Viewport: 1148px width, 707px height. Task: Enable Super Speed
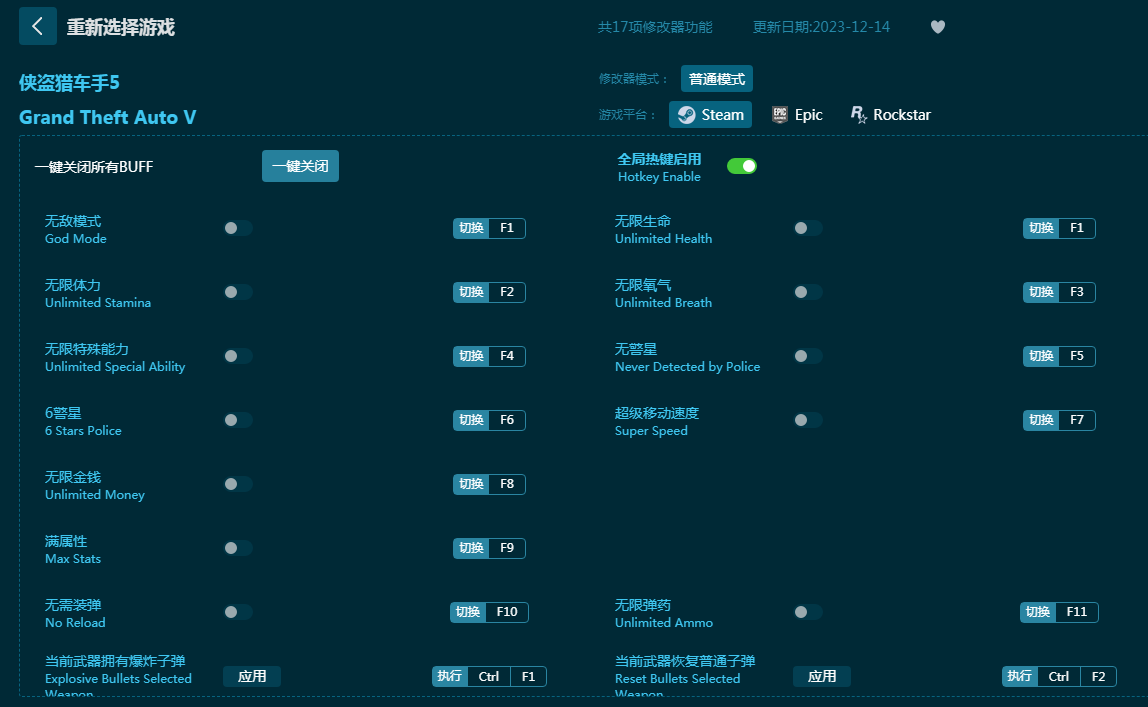[x=808, y=420]
